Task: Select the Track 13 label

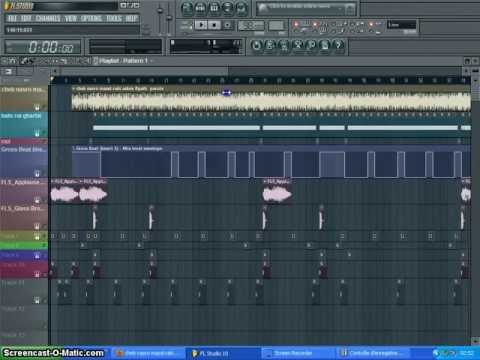Action: [13, 335]
